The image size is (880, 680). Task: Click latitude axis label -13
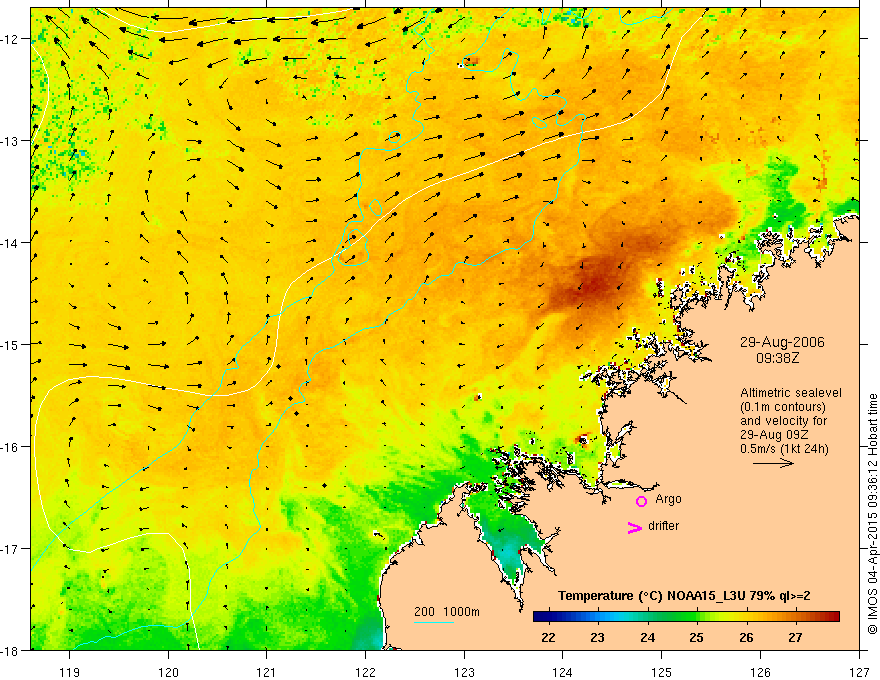(x=11, y=141)
